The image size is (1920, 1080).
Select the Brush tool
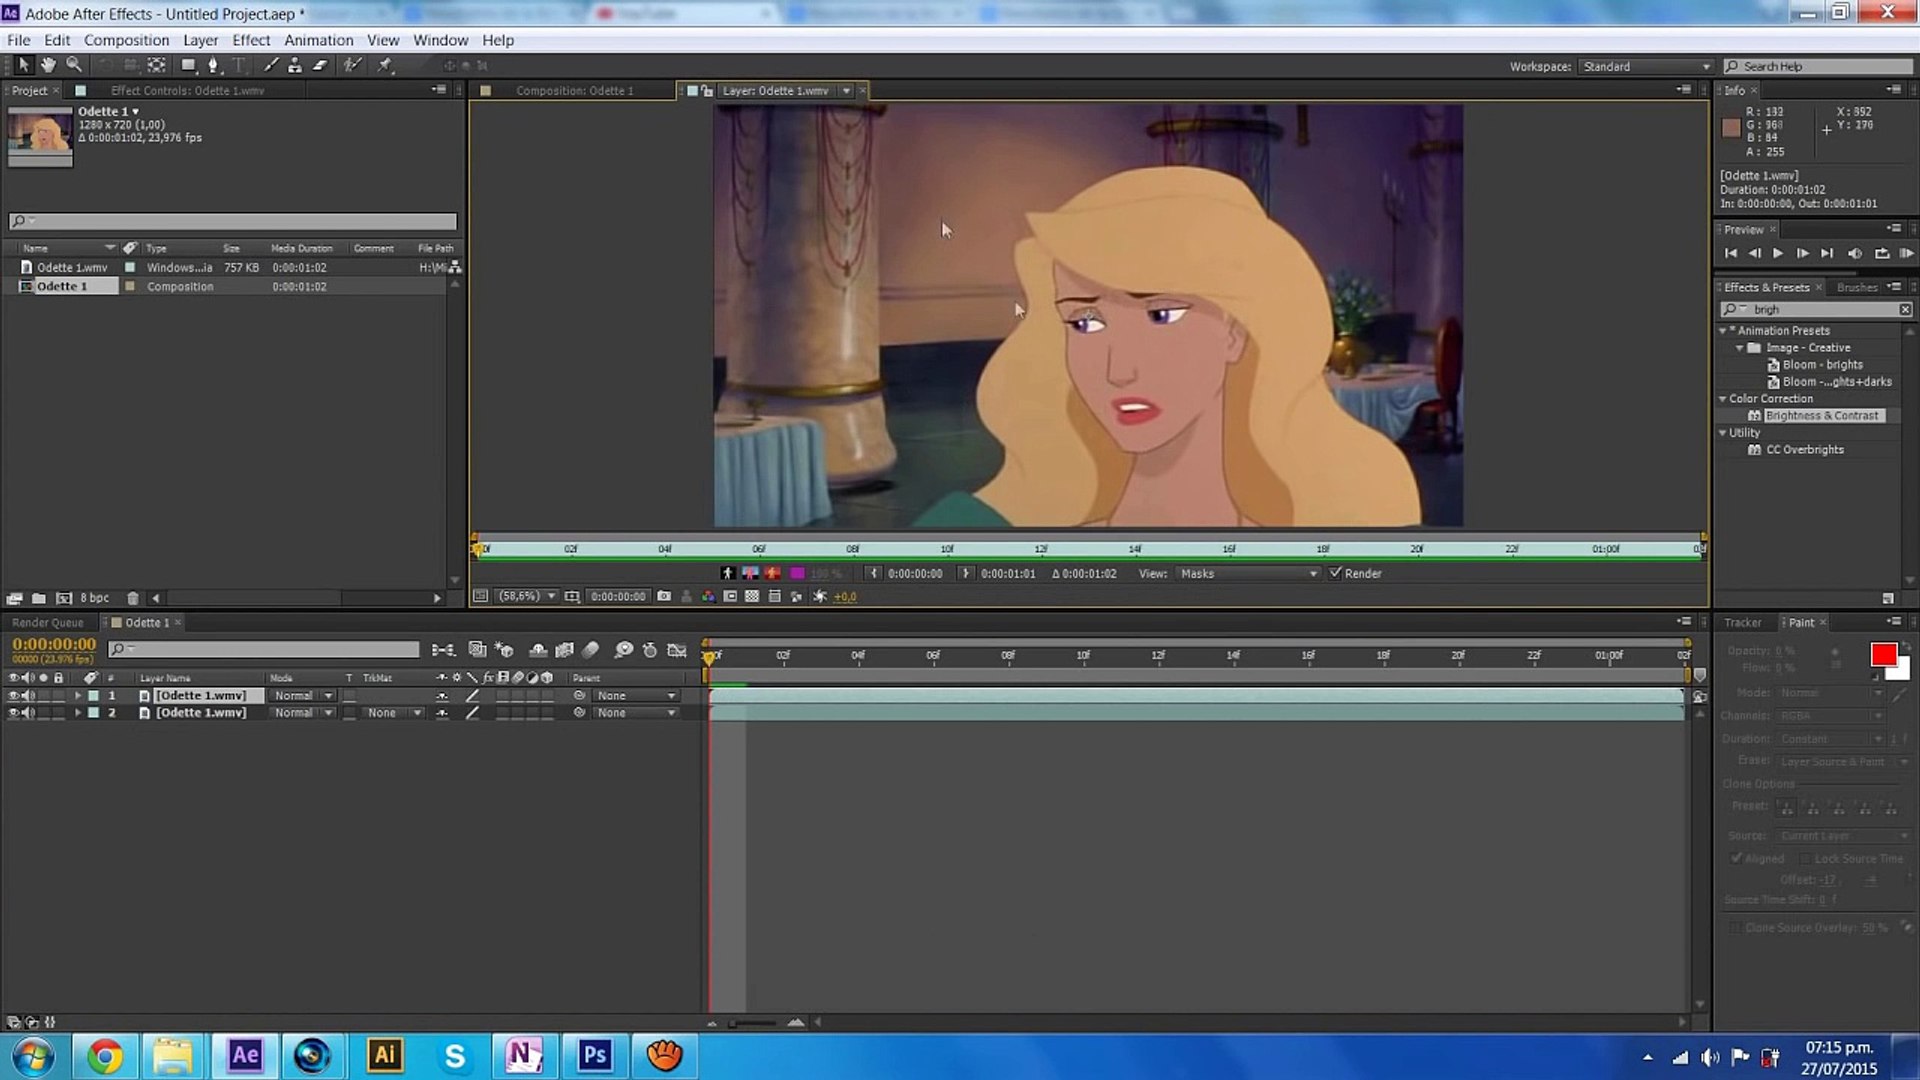tap(270, 65)
